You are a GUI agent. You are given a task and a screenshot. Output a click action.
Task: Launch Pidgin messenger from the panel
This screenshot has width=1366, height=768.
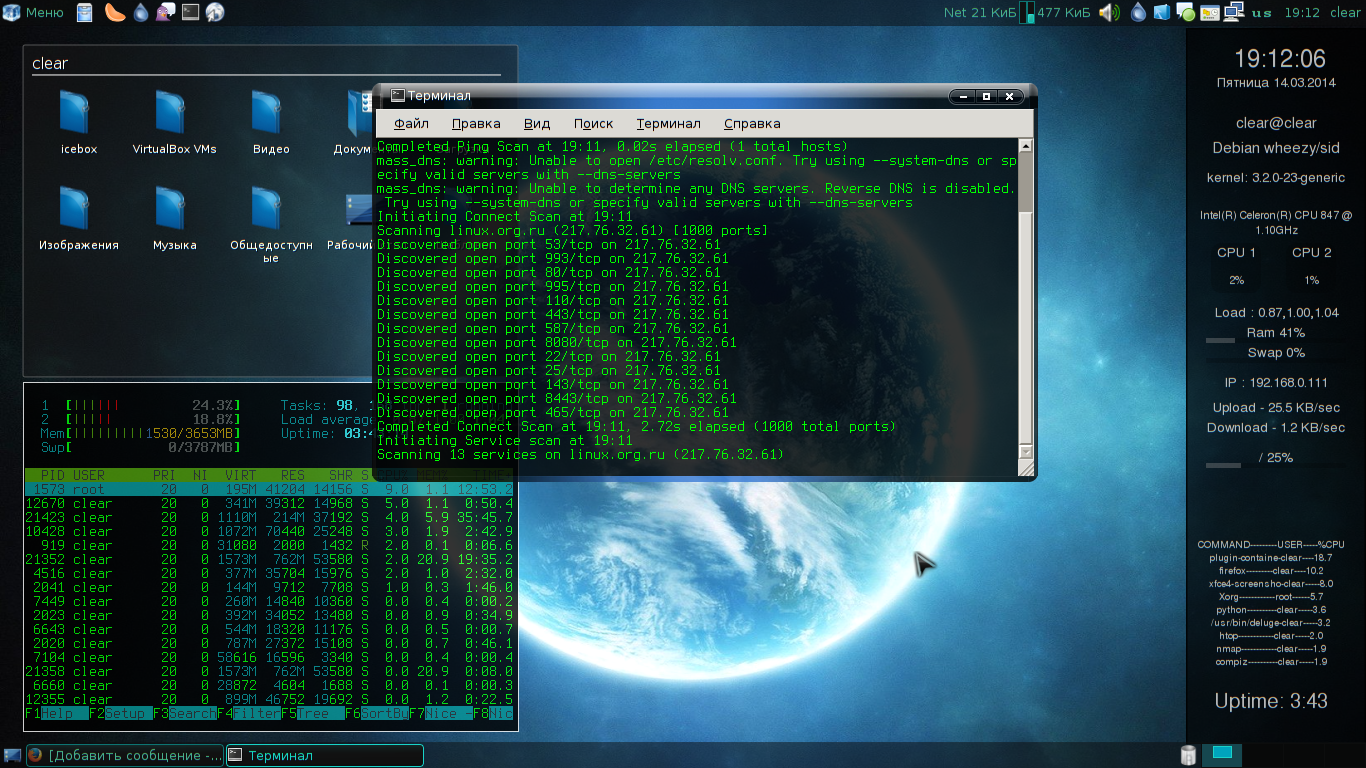point(165,12)
